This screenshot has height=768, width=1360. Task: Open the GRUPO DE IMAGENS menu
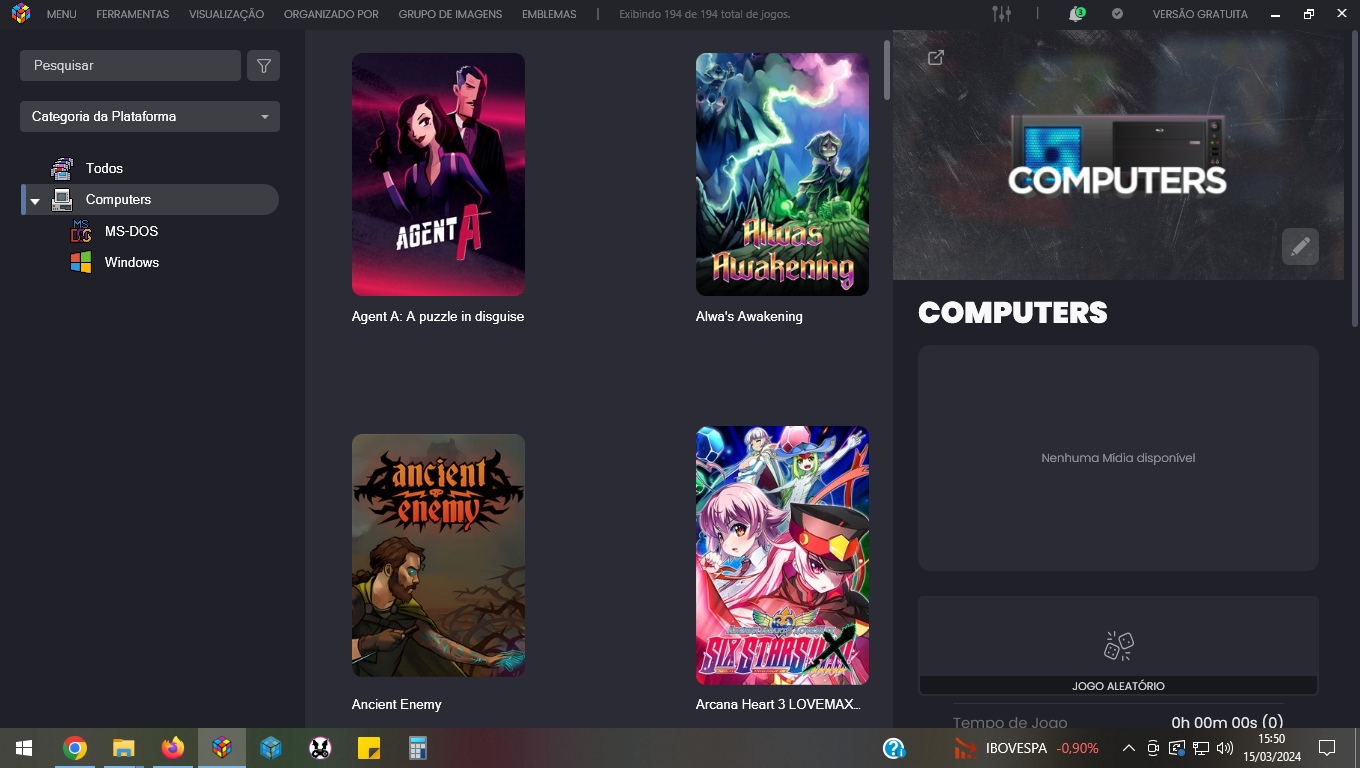point(450,14)
